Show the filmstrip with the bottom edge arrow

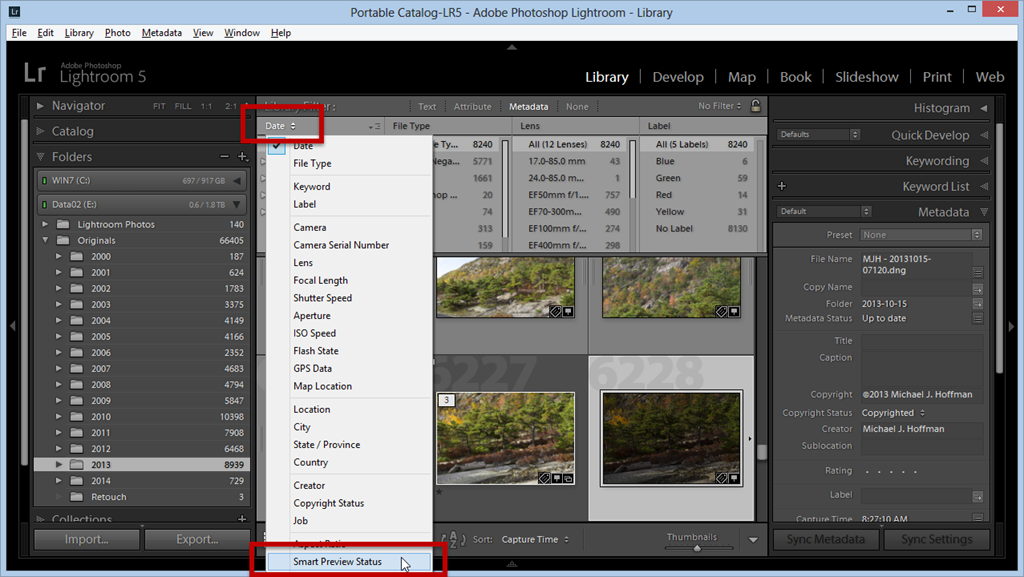coord(512,564)
